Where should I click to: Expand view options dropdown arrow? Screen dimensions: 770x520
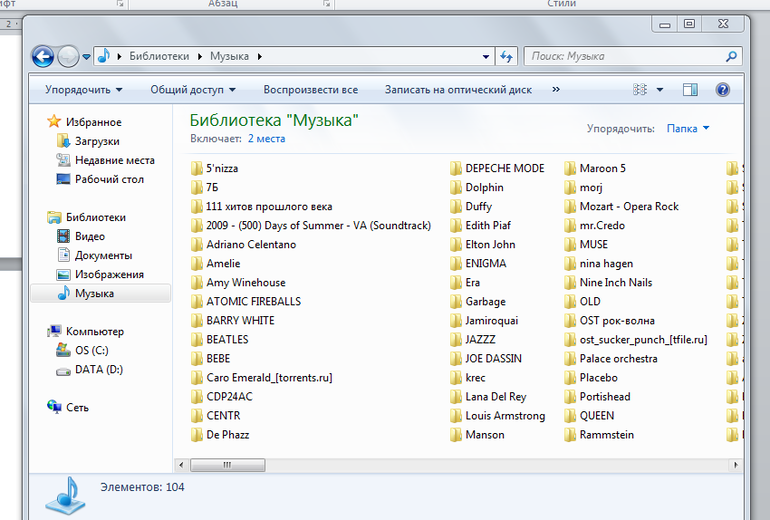pos(660,90)
